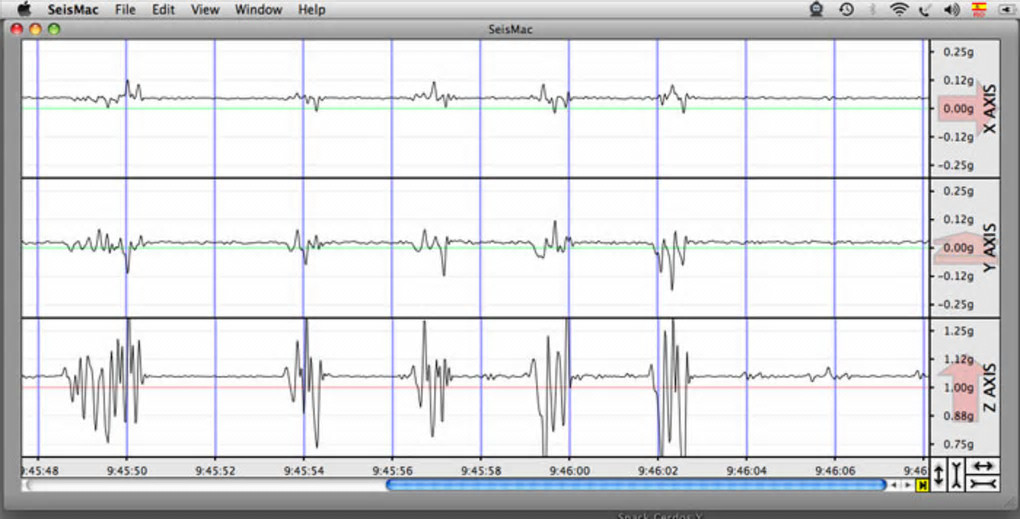Click the scrollbar left arrow
Screen dimensions: 1020x519
tap(895, 485)
